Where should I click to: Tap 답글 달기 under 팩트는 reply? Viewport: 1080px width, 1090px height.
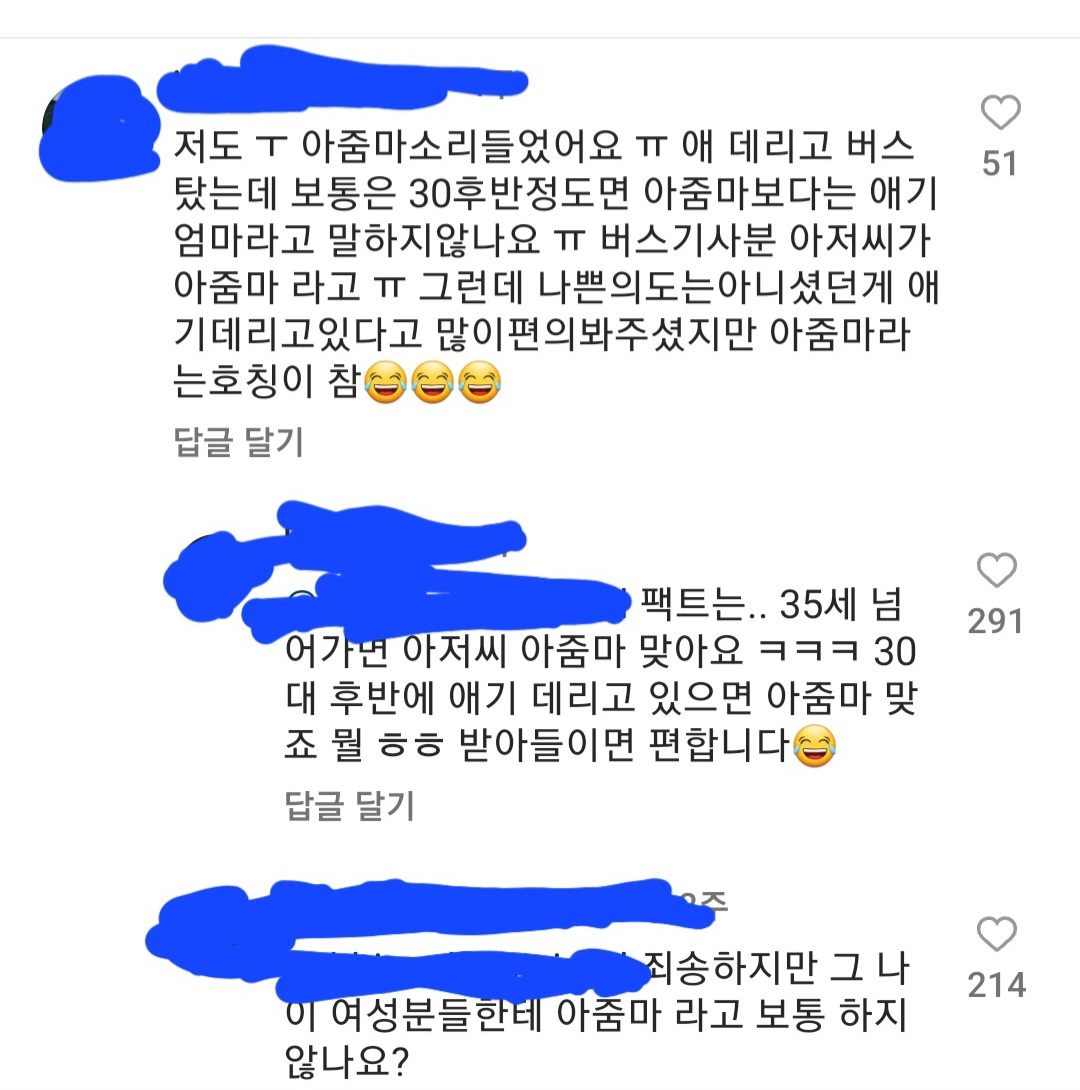coord(350,806)
